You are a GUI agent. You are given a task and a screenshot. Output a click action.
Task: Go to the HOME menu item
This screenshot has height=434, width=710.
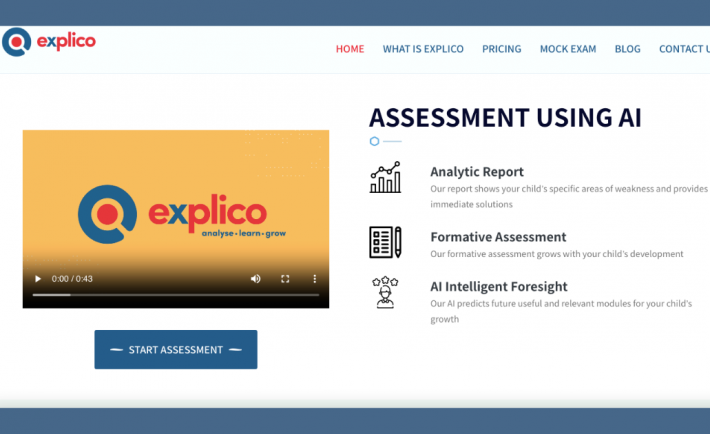(350, 49)
